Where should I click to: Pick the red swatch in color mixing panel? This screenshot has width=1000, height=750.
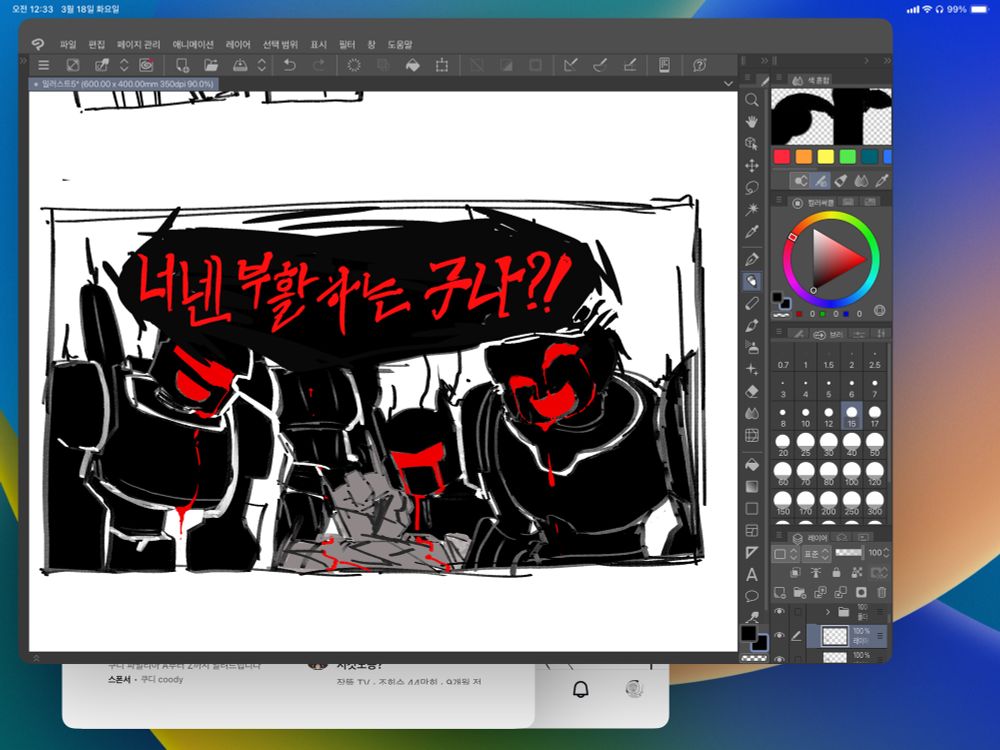click(x=781, y=157)
